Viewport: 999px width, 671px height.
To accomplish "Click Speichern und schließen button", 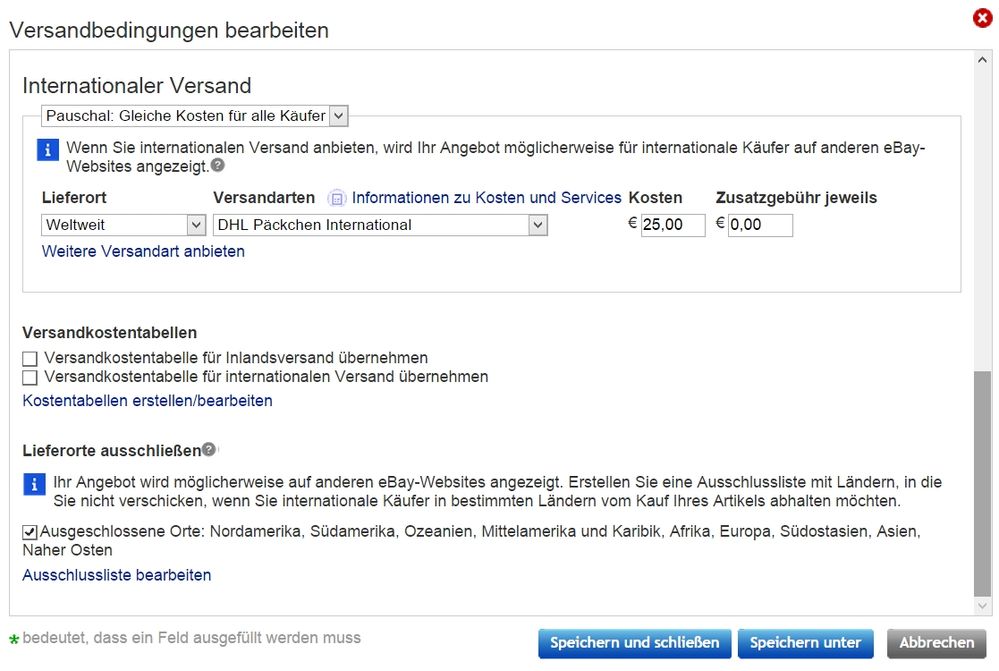I will point(634,643).
